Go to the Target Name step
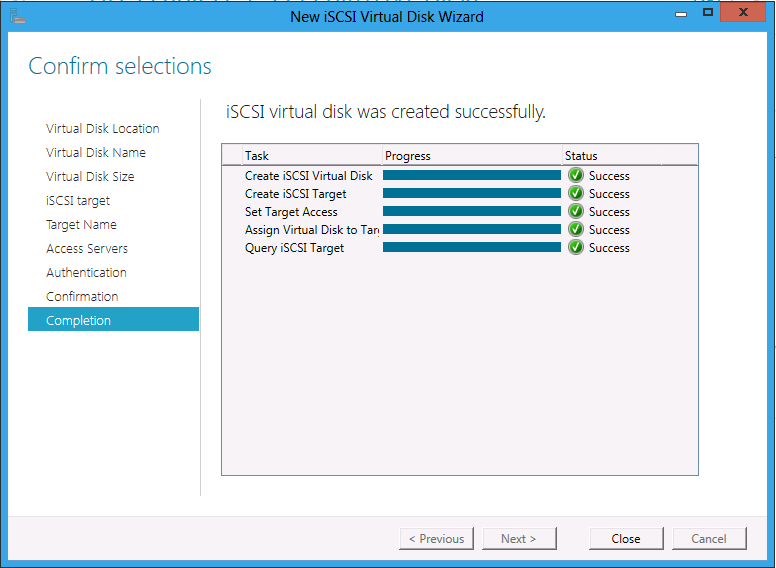 pyautogui.click(x=81, y=225)
